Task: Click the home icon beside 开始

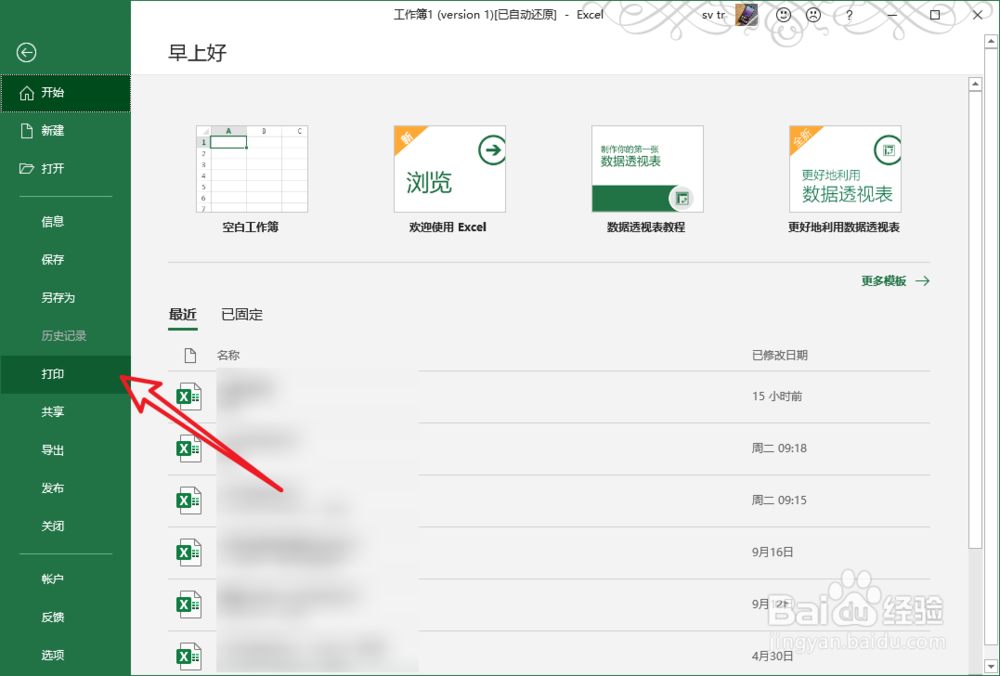Action: [27, 93]
